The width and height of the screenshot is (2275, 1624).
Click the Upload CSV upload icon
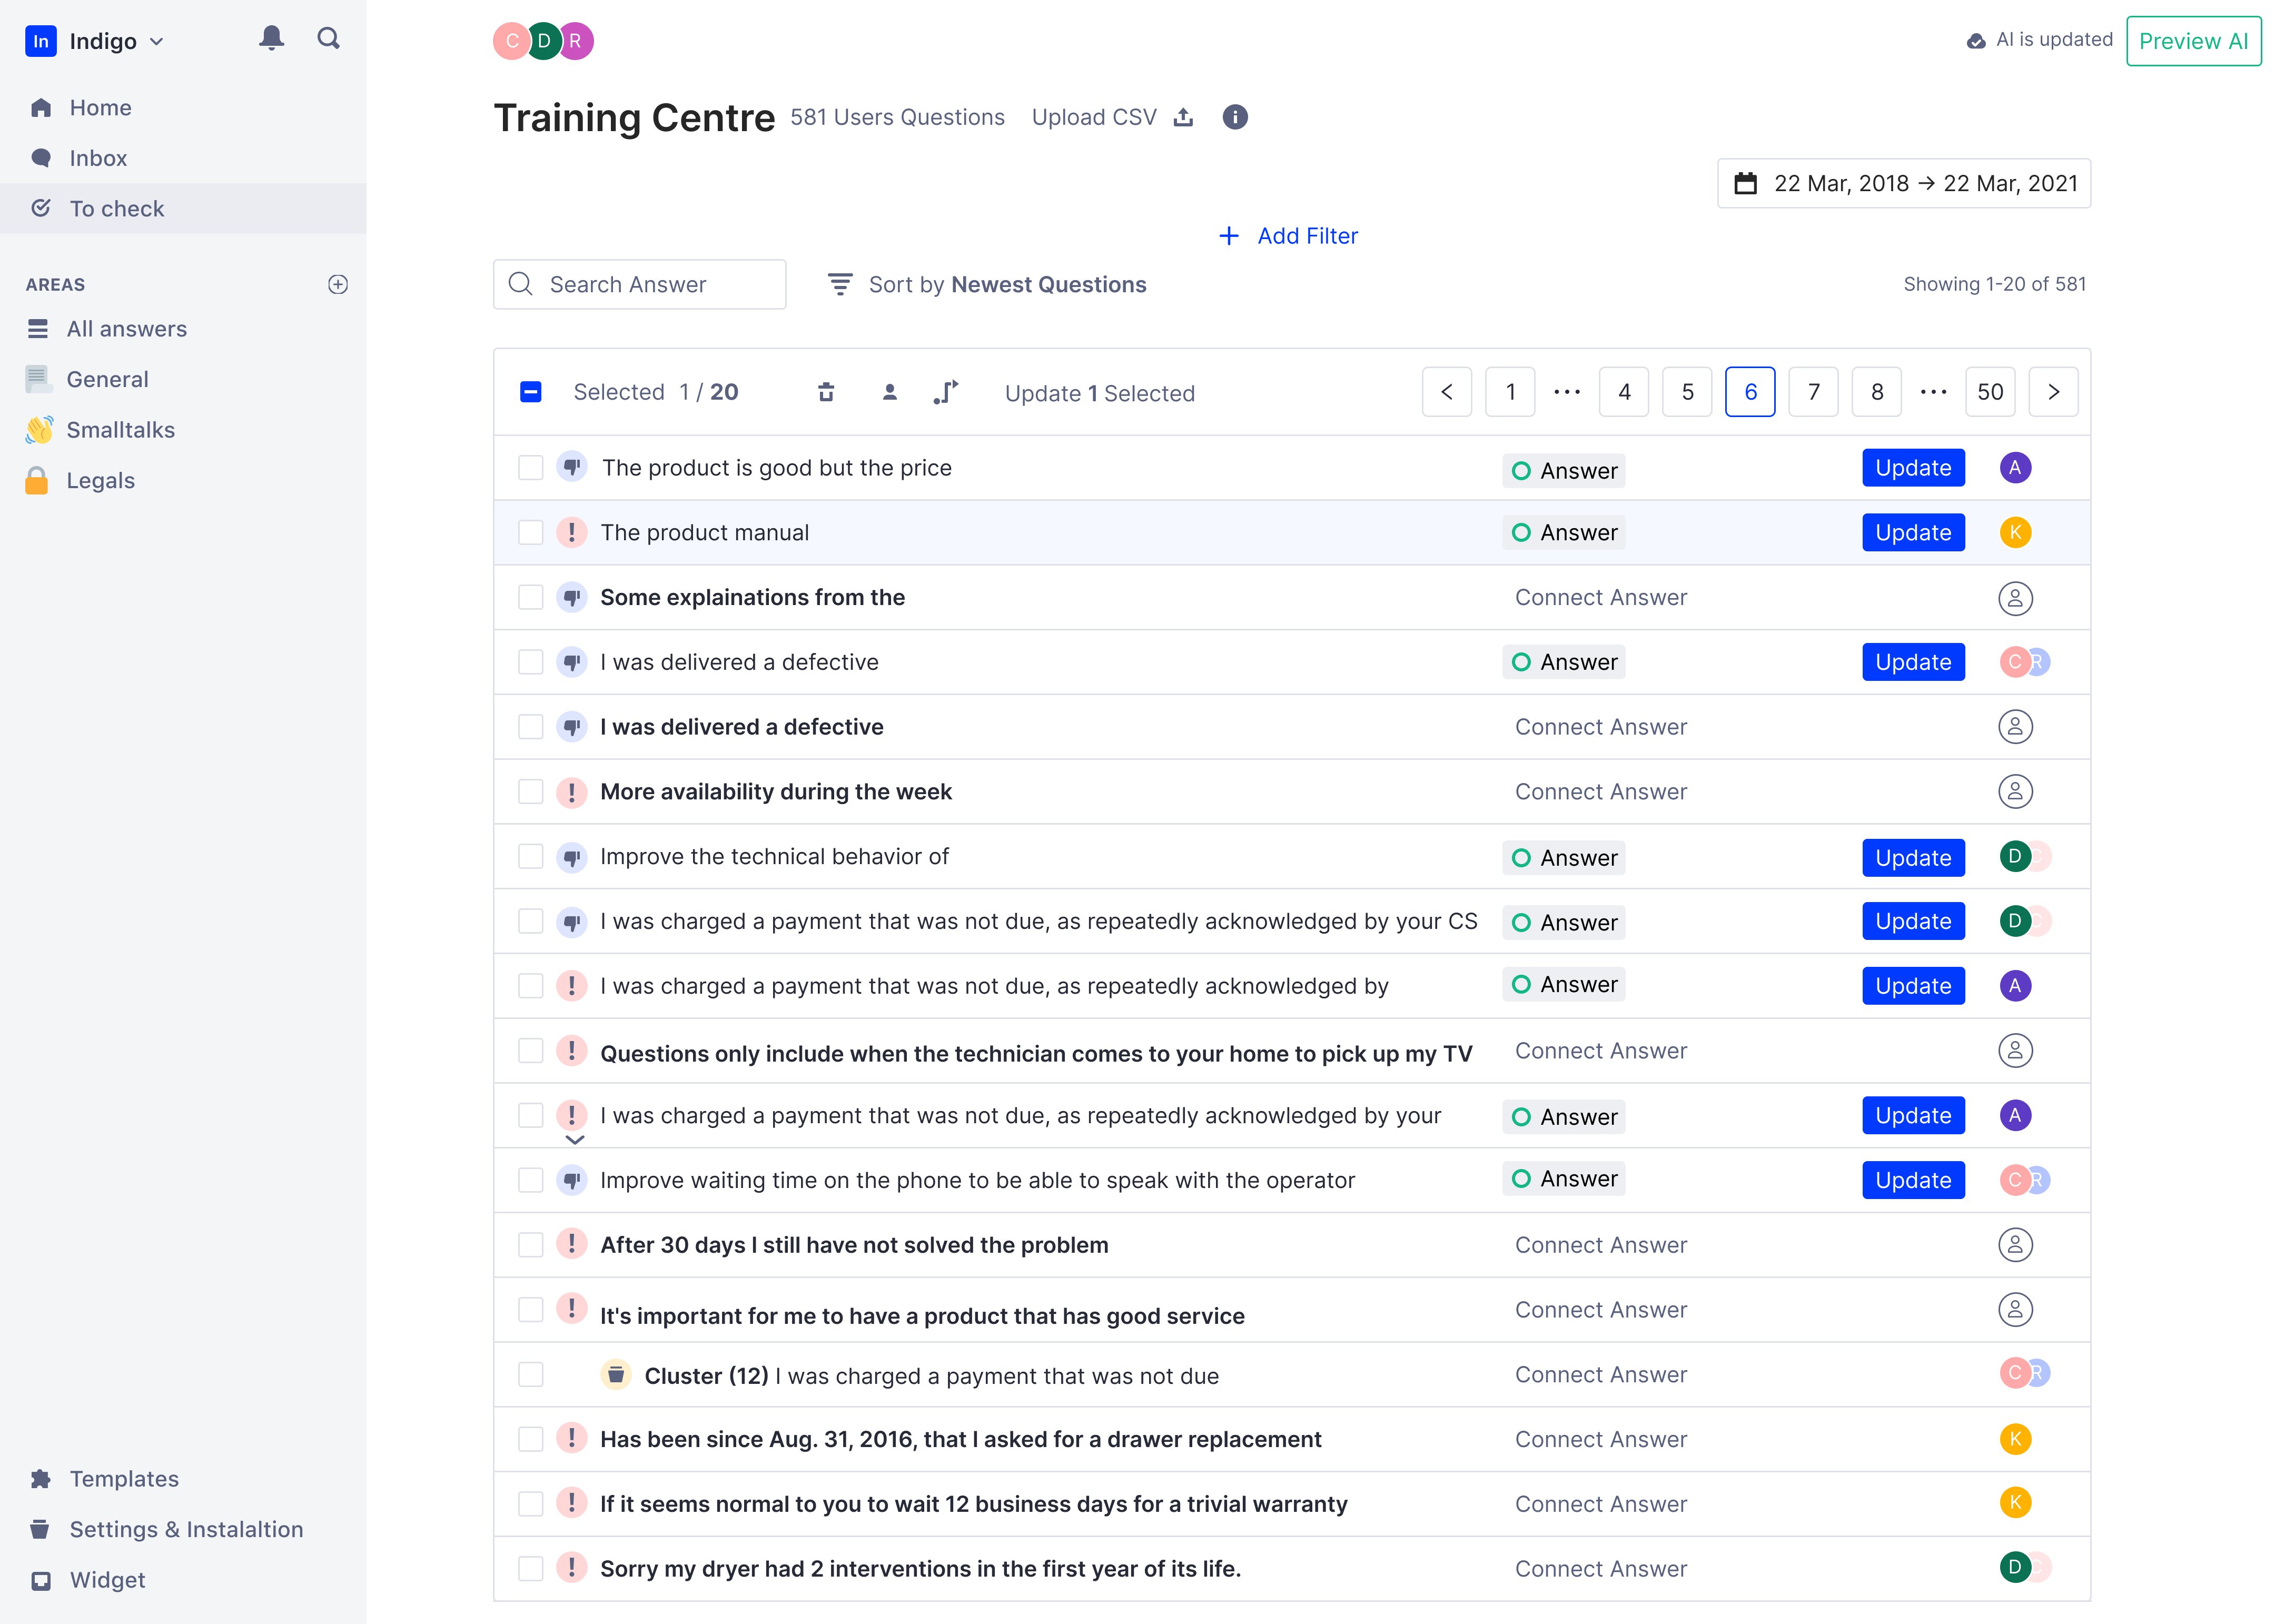[x=1183, y=117]
